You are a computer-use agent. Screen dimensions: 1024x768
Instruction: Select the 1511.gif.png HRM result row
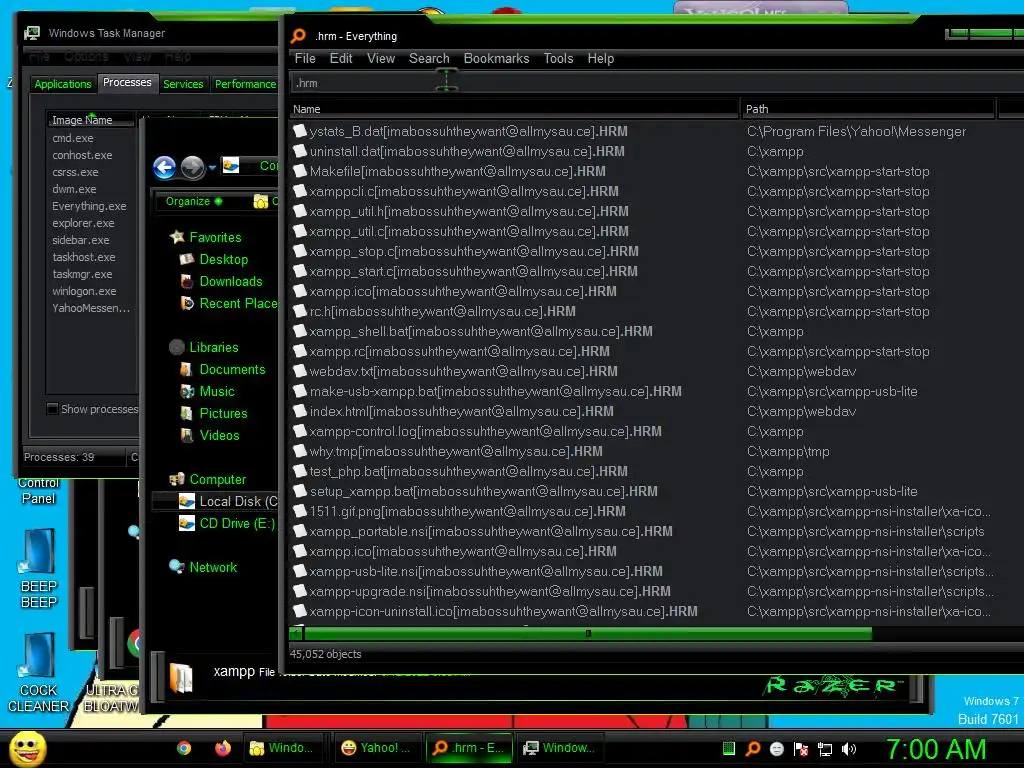(x=468, y=511)
